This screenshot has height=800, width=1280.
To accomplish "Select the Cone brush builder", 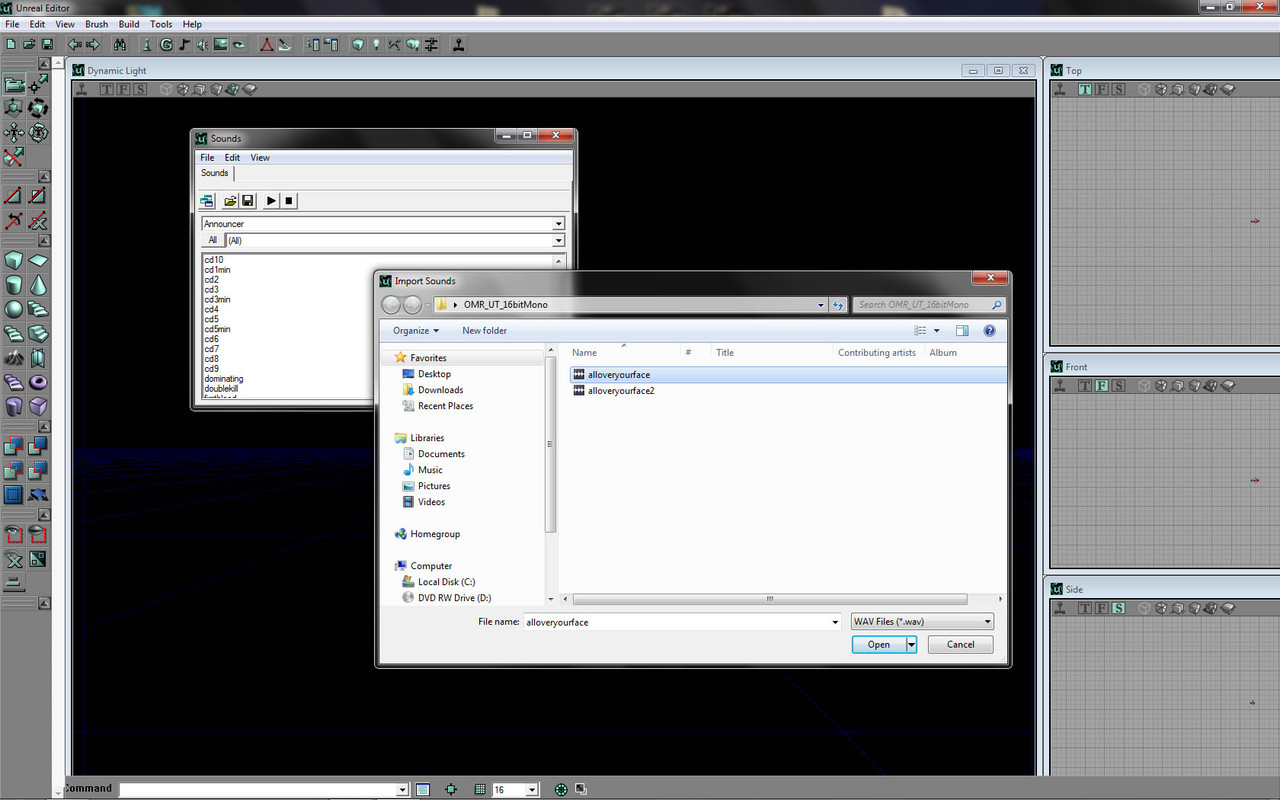I will pos(39,284).
